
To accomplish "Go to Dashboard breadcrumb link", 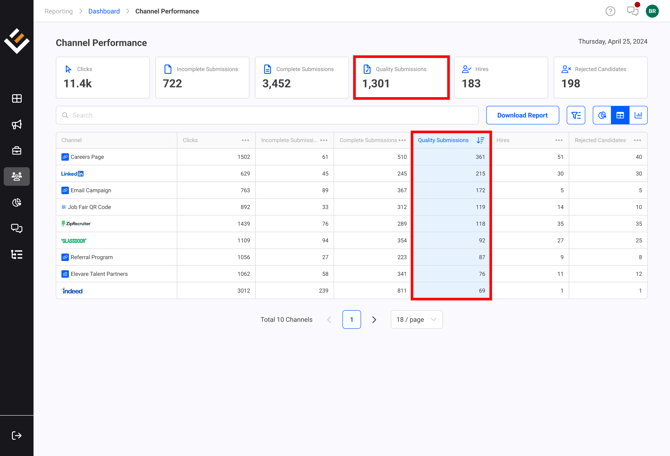I will [x=104, y=11].
